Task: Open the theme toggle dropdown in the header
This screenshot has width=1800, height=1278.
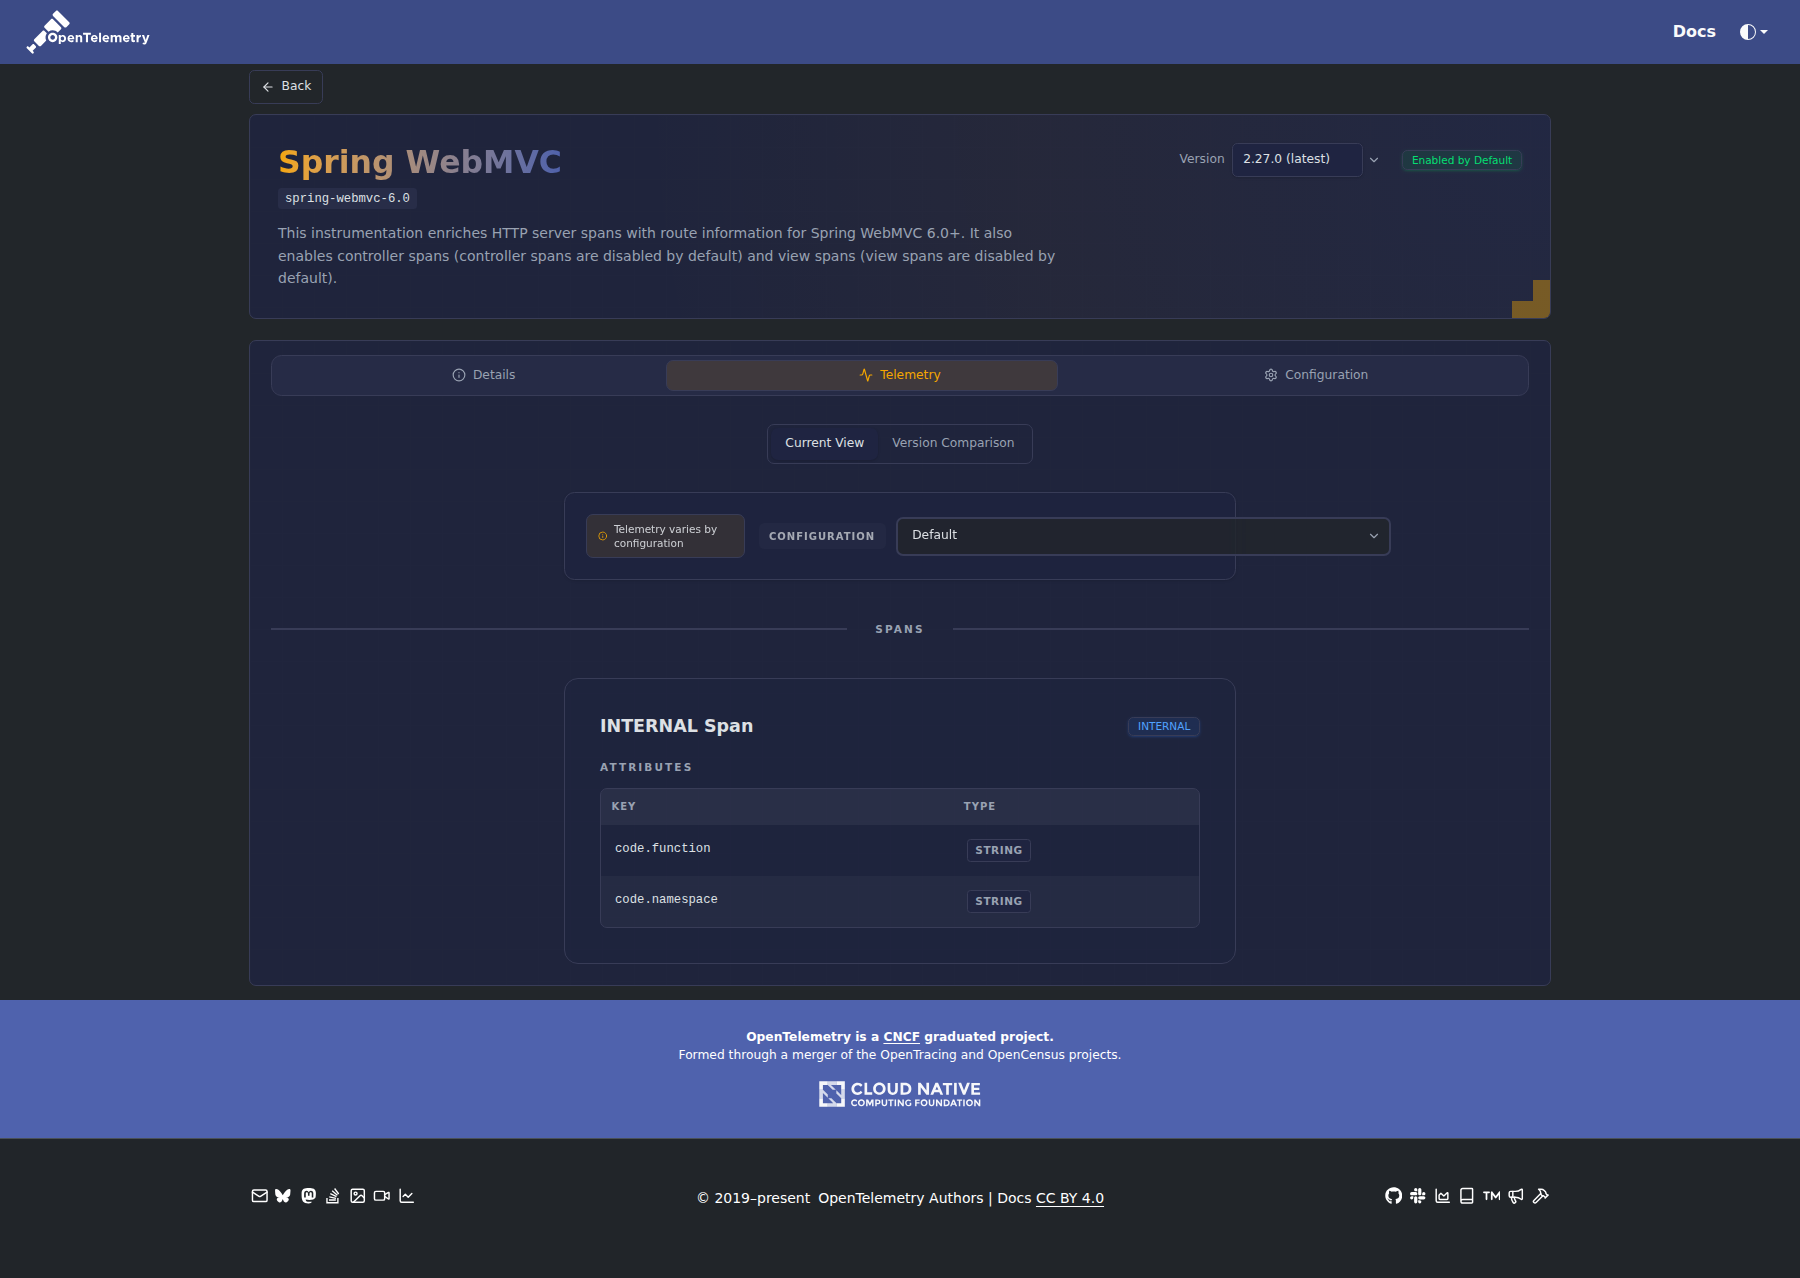Action: click(1753, 32)
